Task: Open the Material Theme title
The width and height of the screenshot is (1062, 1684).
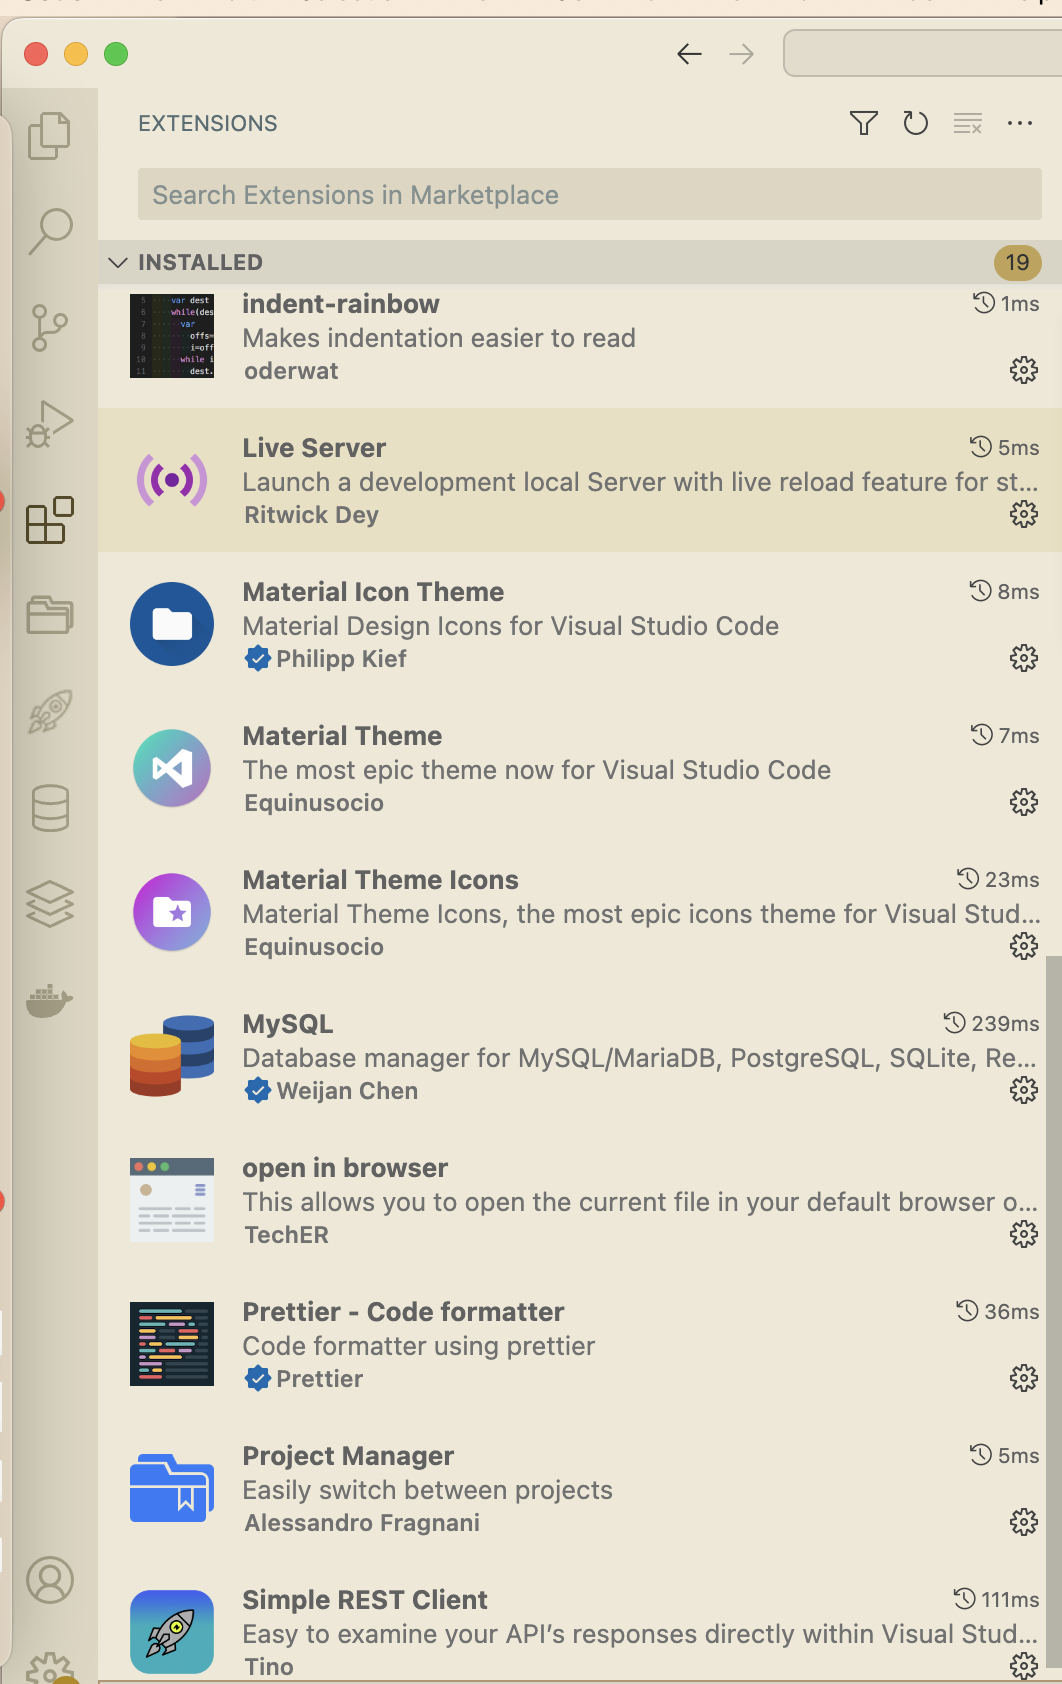Action: 342,736
